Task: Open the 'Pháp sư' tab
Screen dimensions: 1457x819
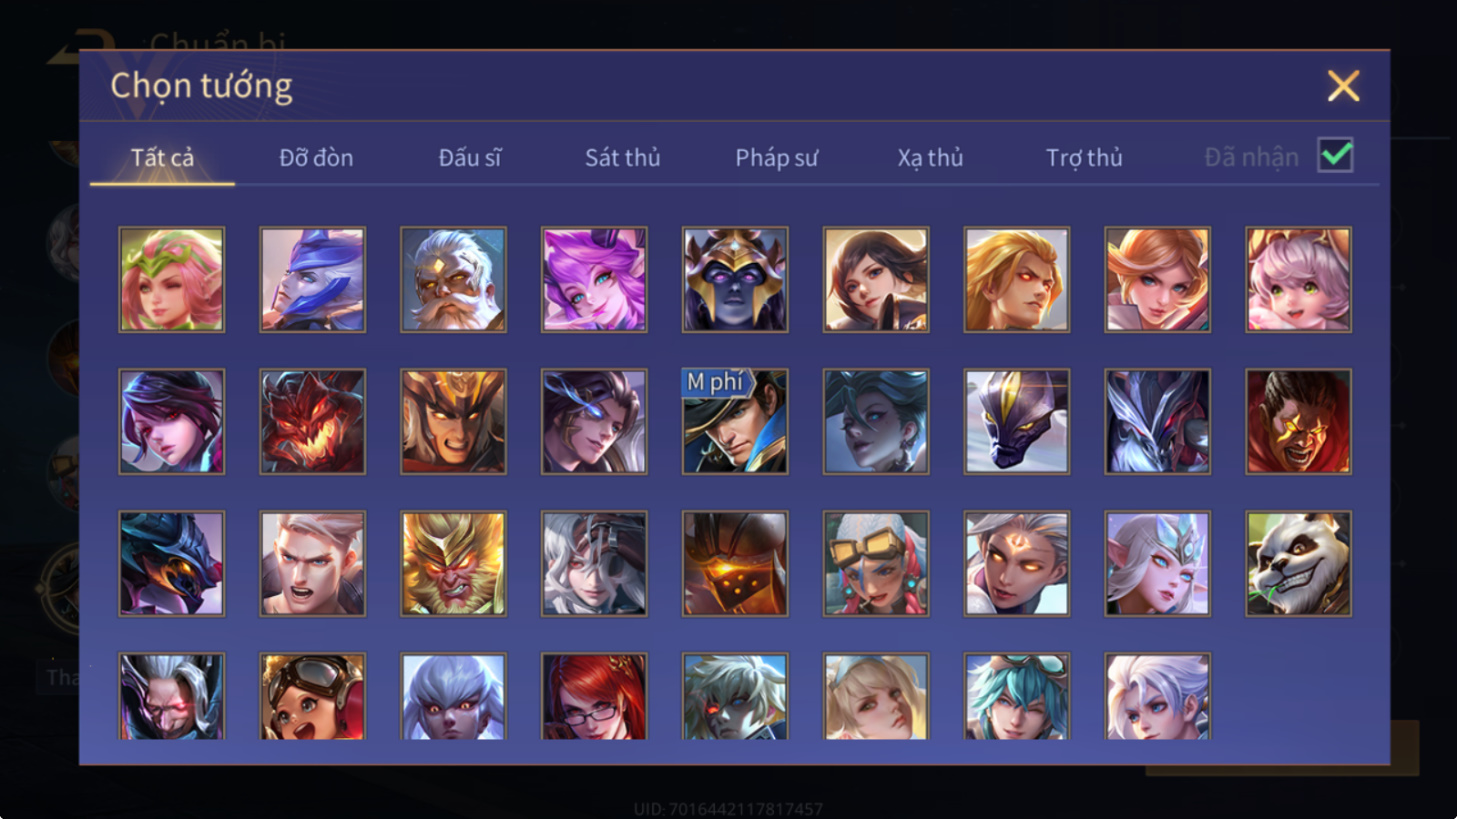Action: [x=776, y=157]
